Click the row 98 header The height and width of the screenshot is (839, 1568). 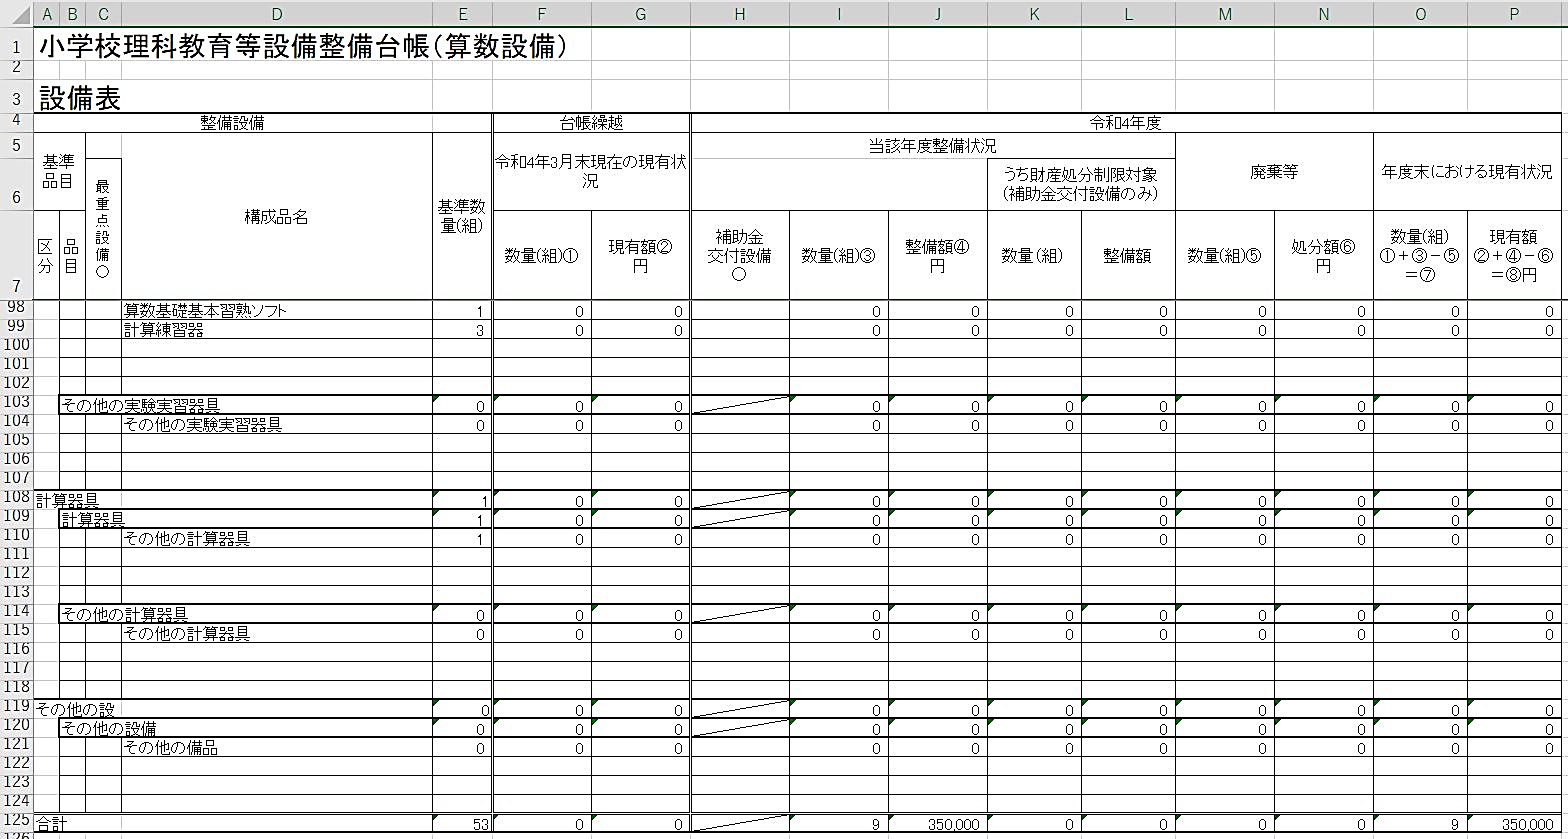(x=16, y=310)
